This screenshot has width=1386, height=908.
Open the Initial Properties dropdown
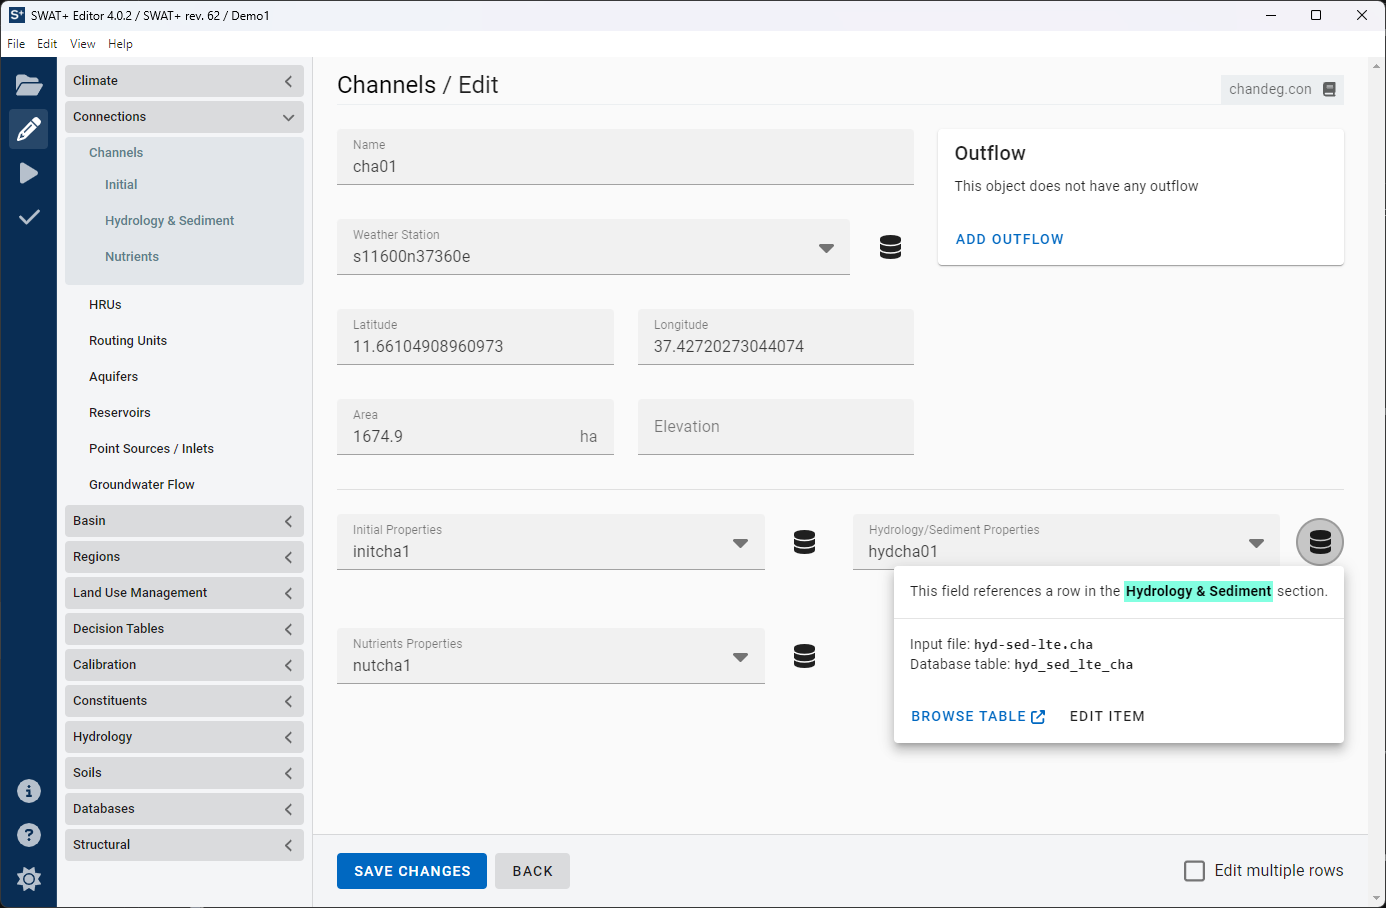551,542
